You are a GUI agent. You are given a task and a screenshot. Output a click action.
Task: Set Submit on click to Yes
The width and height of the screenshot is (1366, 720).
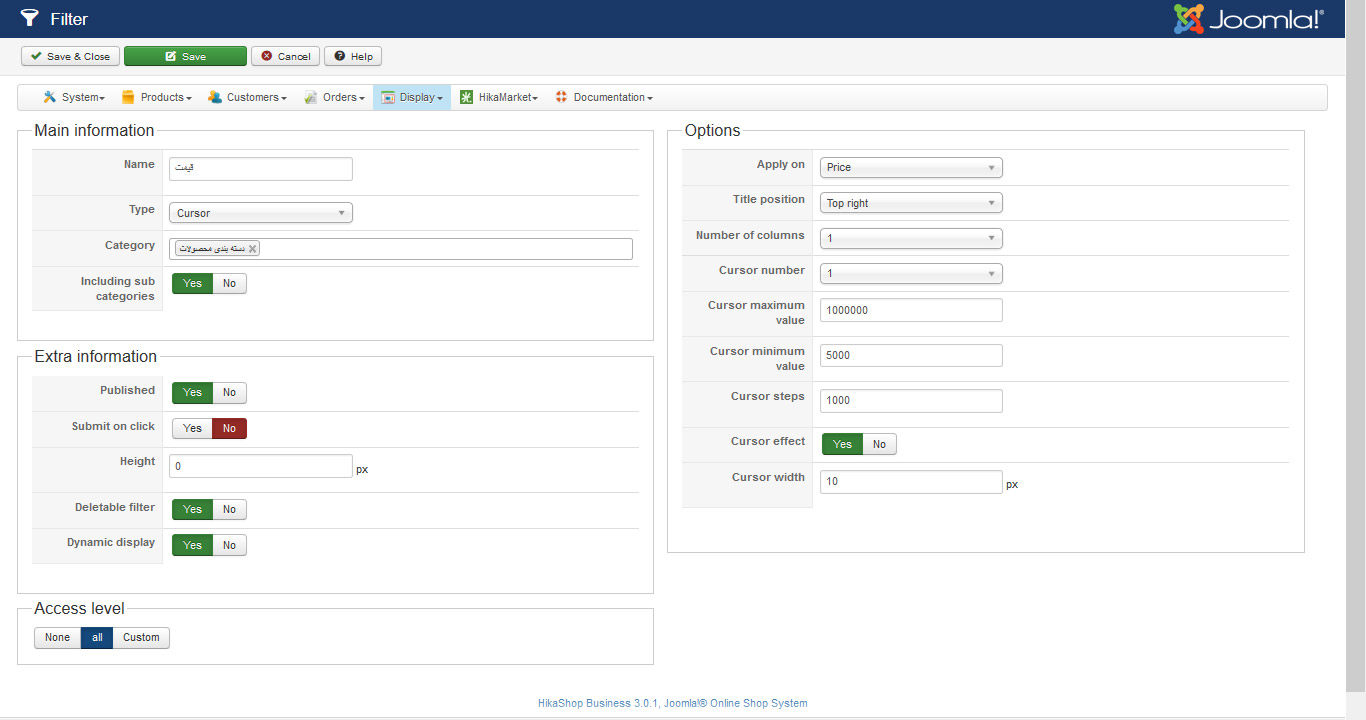click(x=192, y=428)
